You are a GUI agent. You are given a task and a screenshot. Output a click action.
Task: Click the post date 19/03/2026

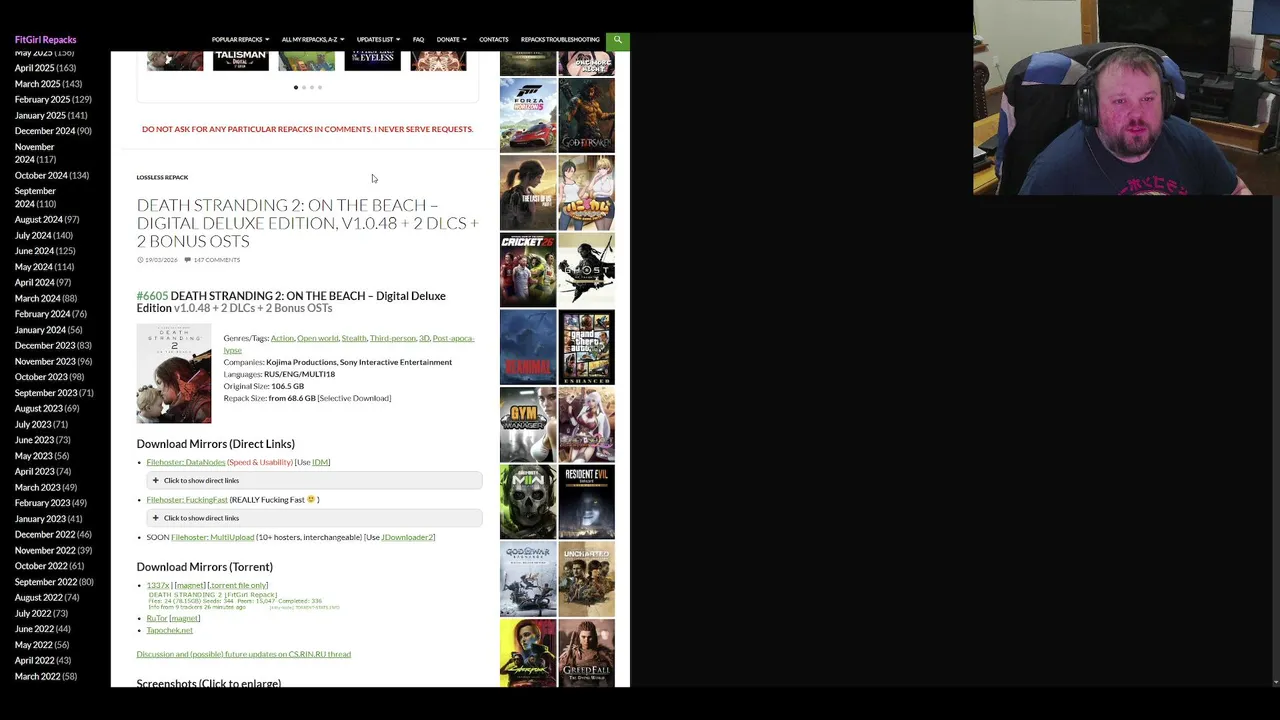point(160,260)
